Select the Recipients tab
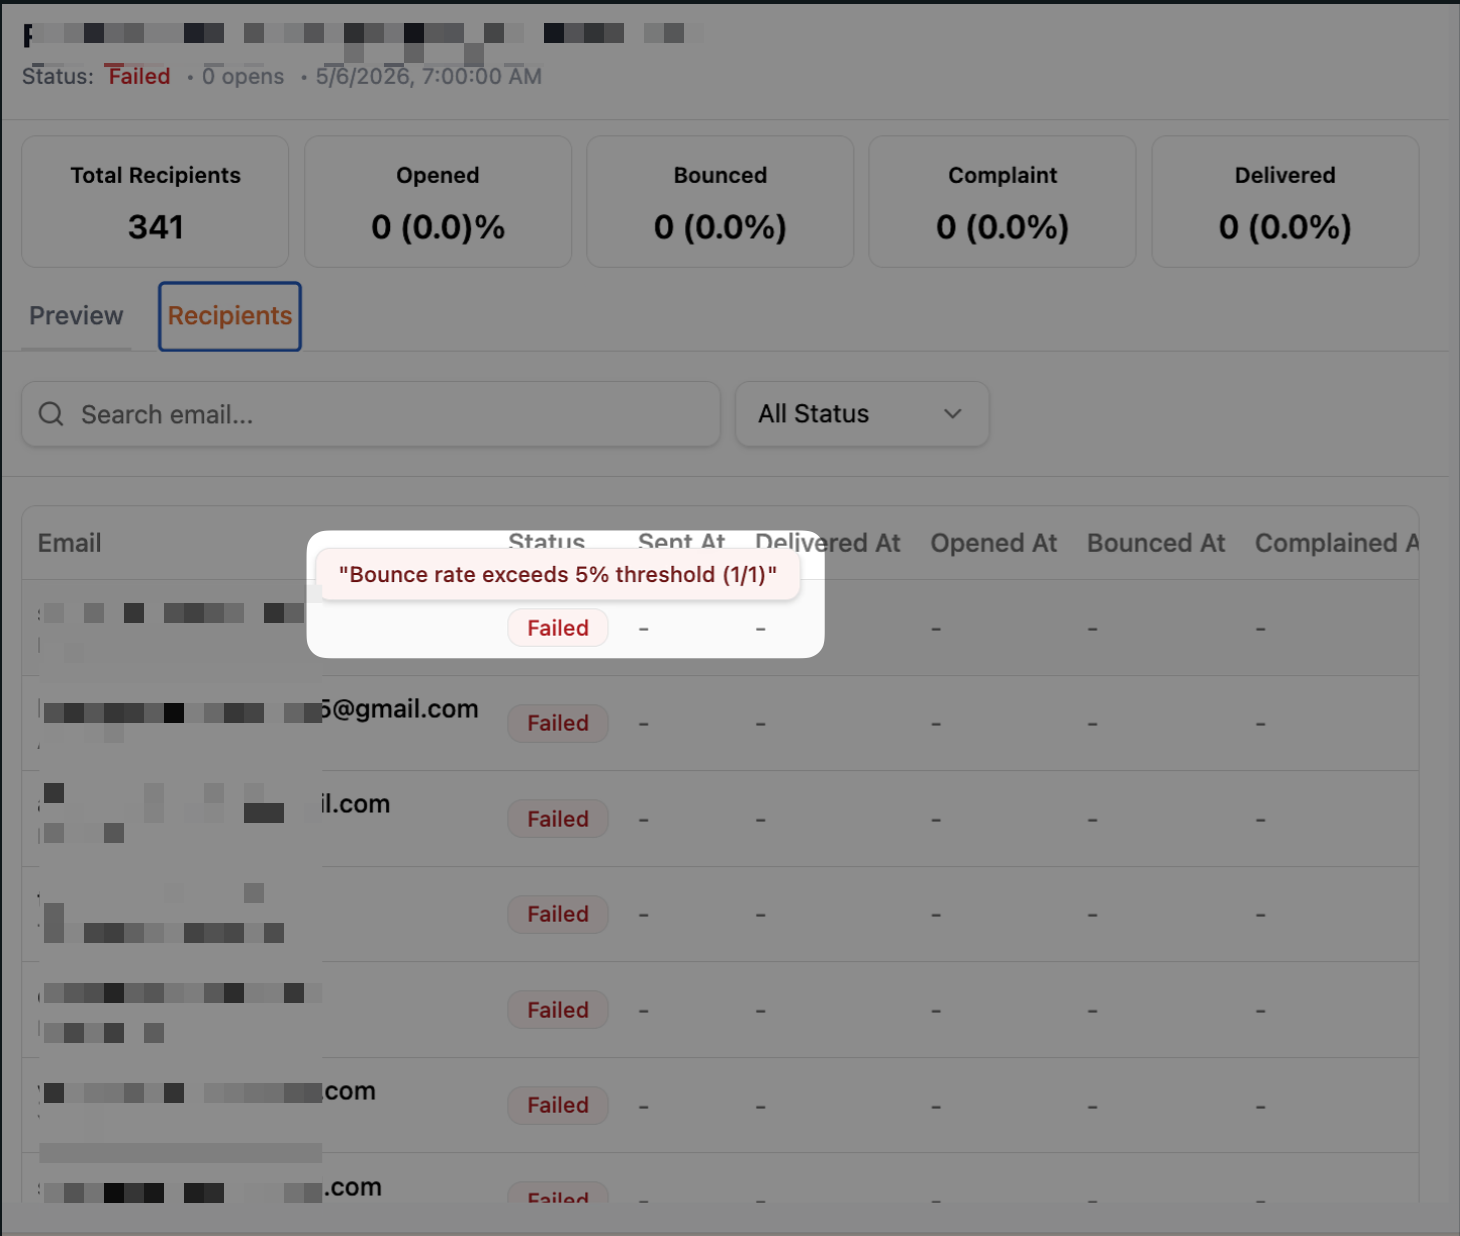This screenshot has width=1460, height=1236. pos(230,316)
